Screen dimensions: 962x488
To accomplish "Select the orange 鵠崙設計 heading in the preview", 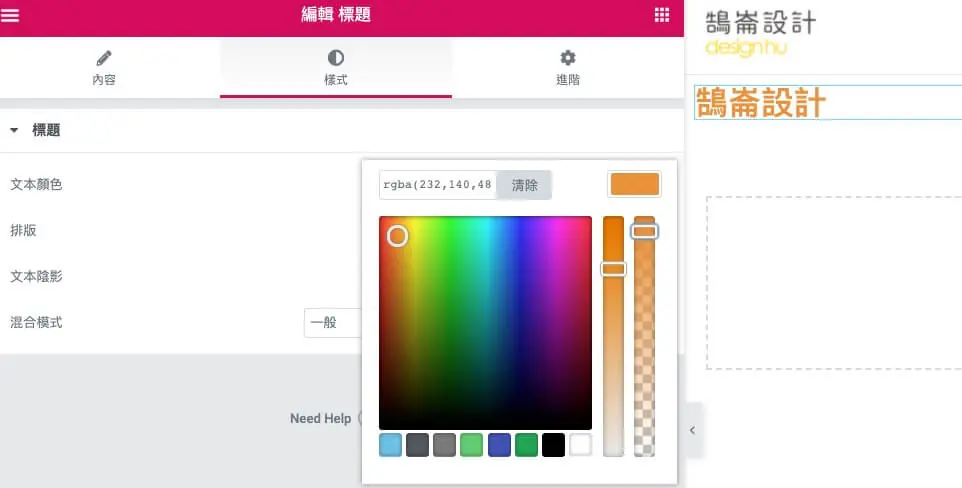I will pos(761,103).
